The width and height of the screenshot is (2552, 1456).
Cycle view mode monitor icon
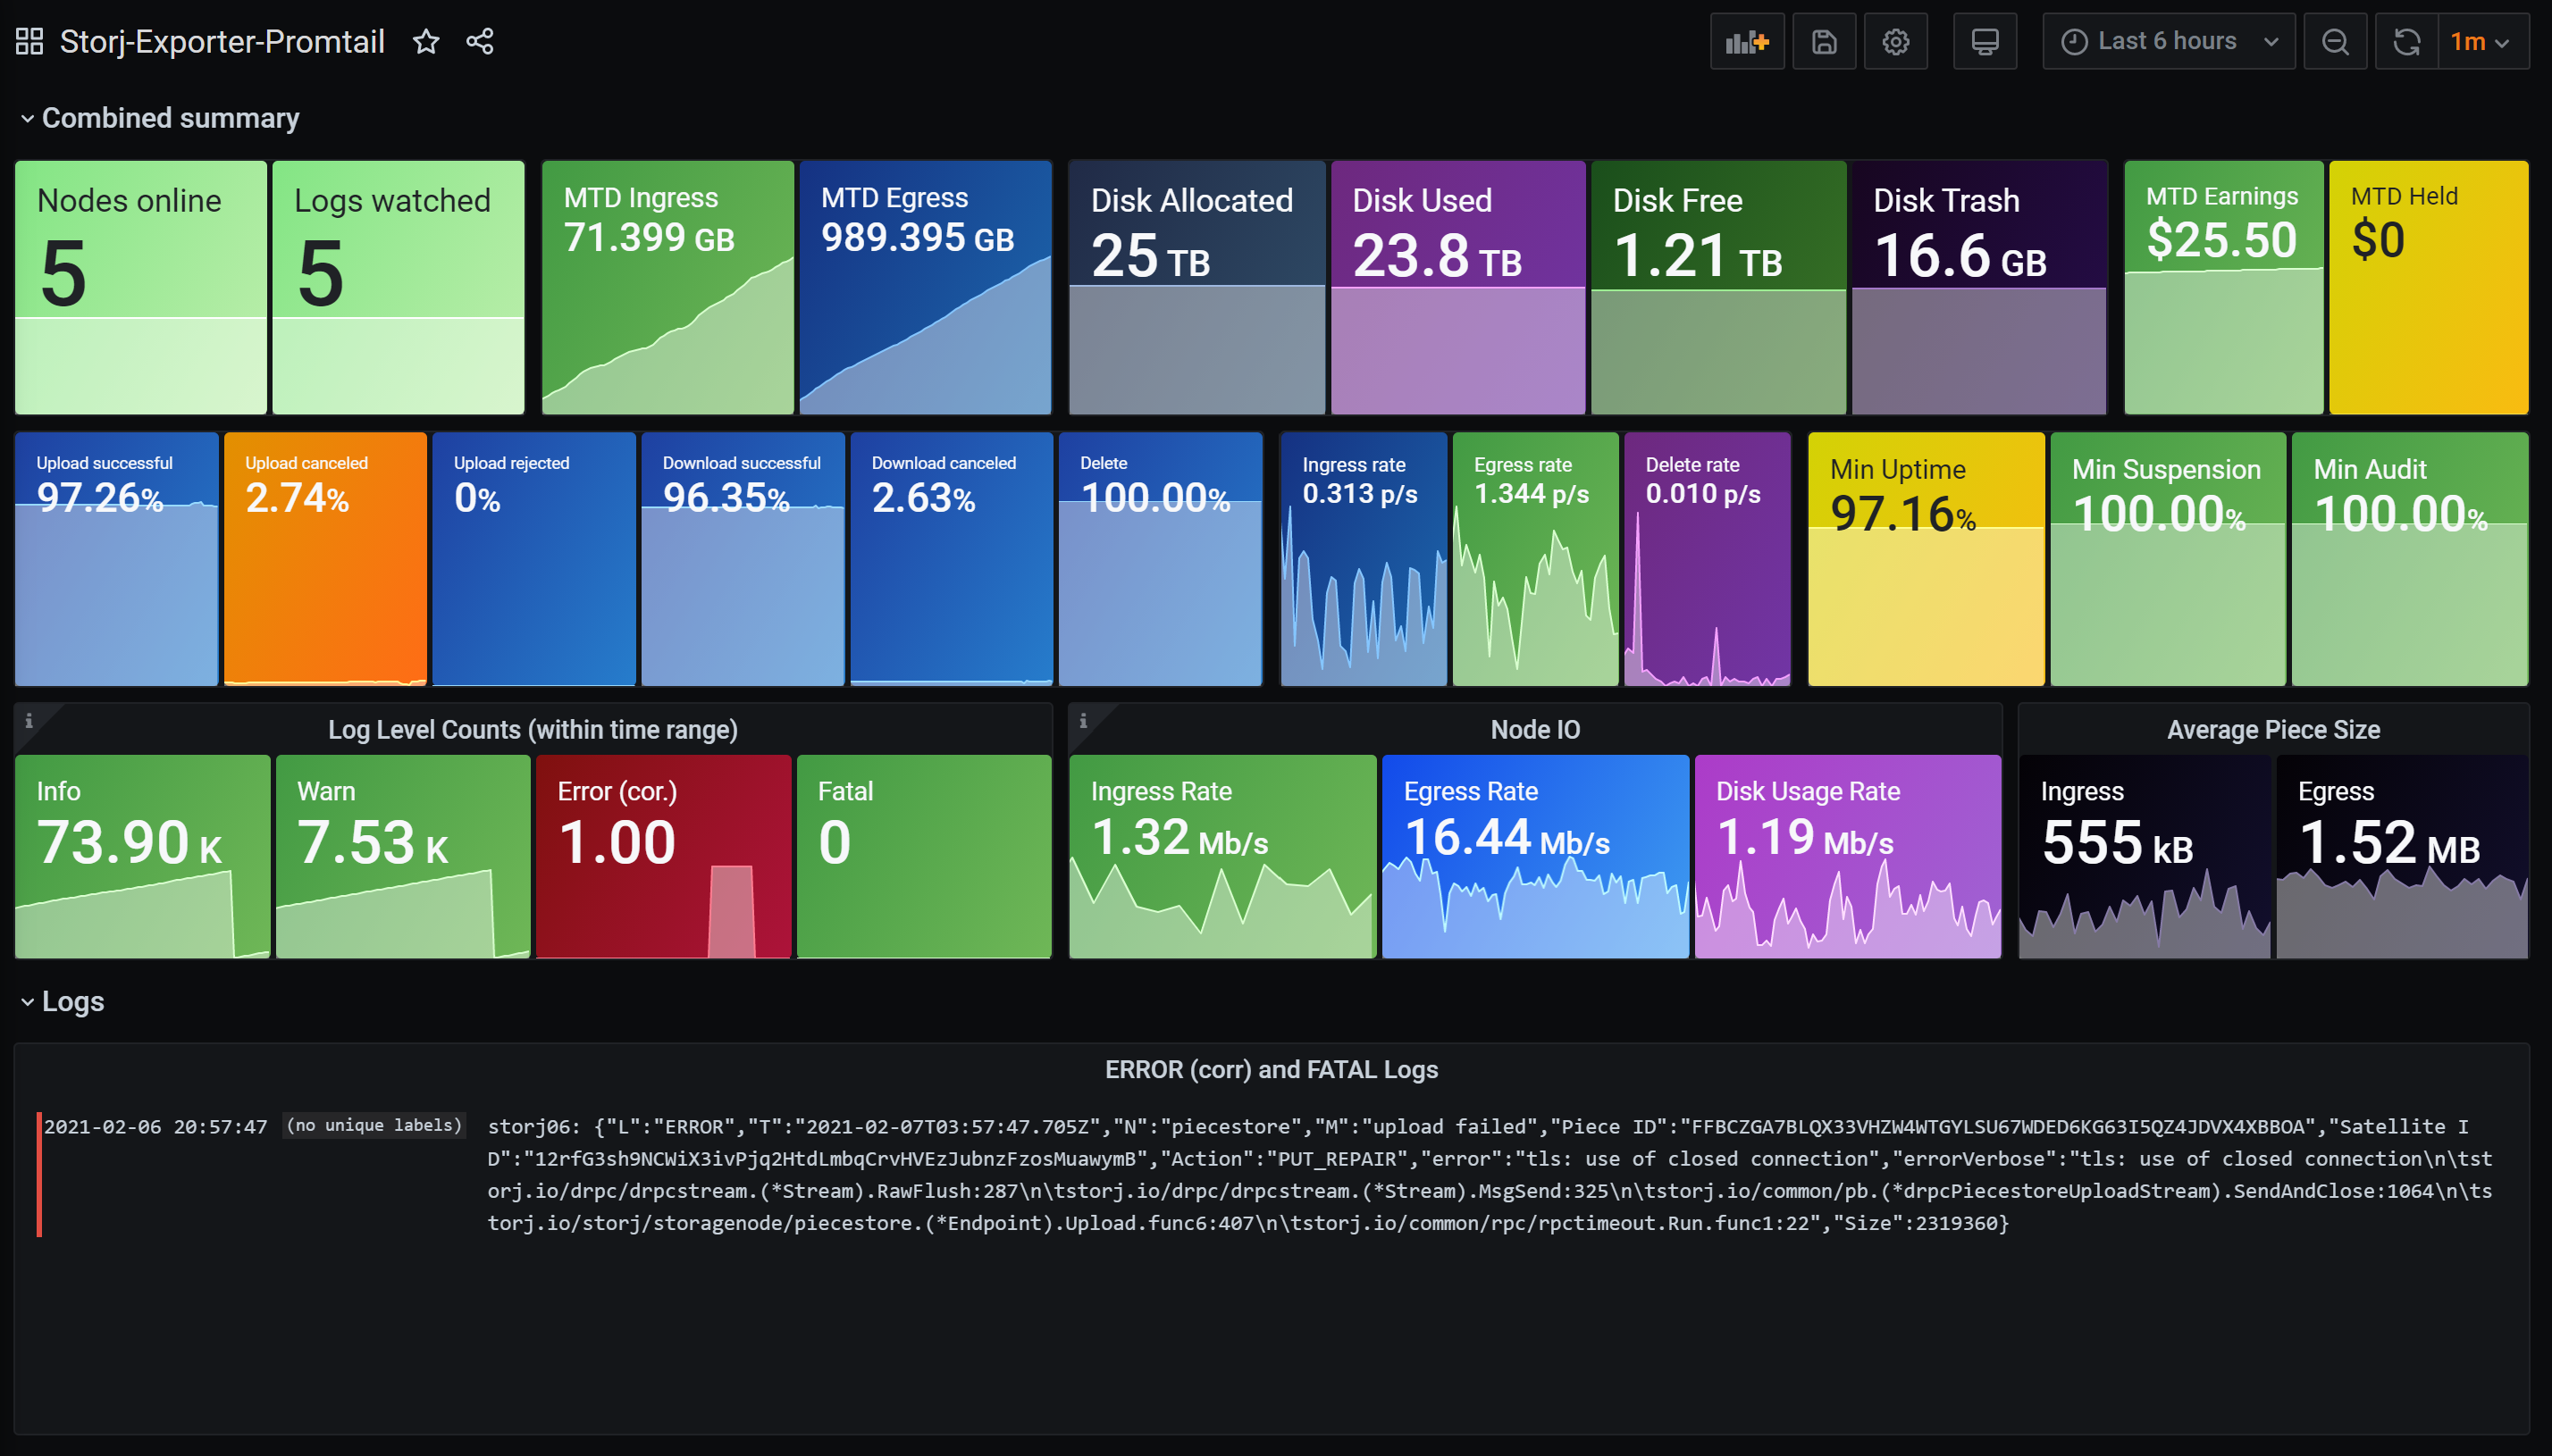(1985, 41)
